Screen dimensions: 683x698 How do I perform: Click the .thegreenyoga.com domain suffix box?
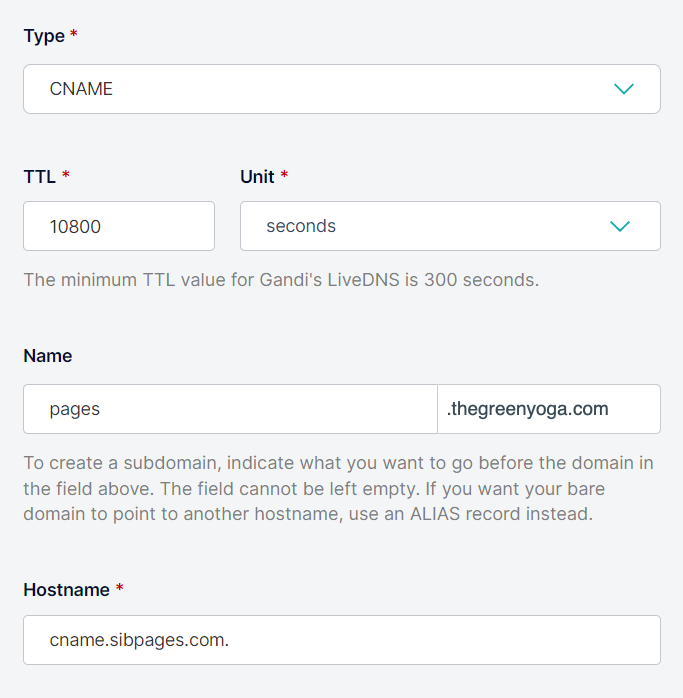click(548, 409)
